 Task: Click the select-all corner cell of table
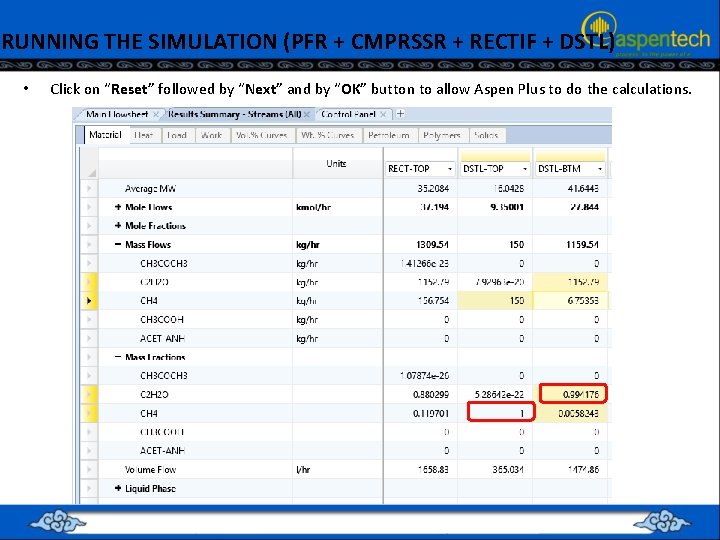[90, 163]
